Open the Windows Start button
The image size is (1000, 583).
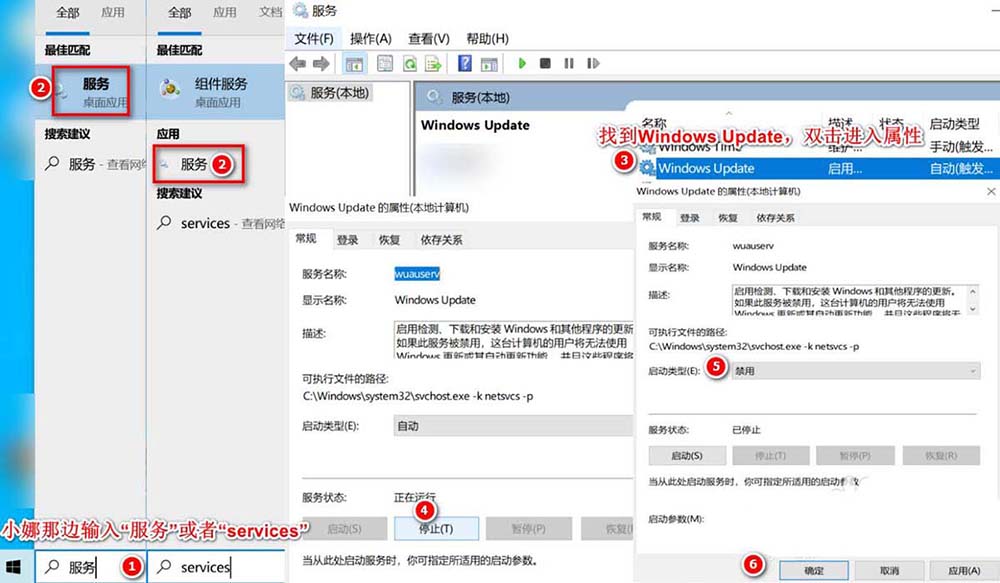(x=13, y=566)
